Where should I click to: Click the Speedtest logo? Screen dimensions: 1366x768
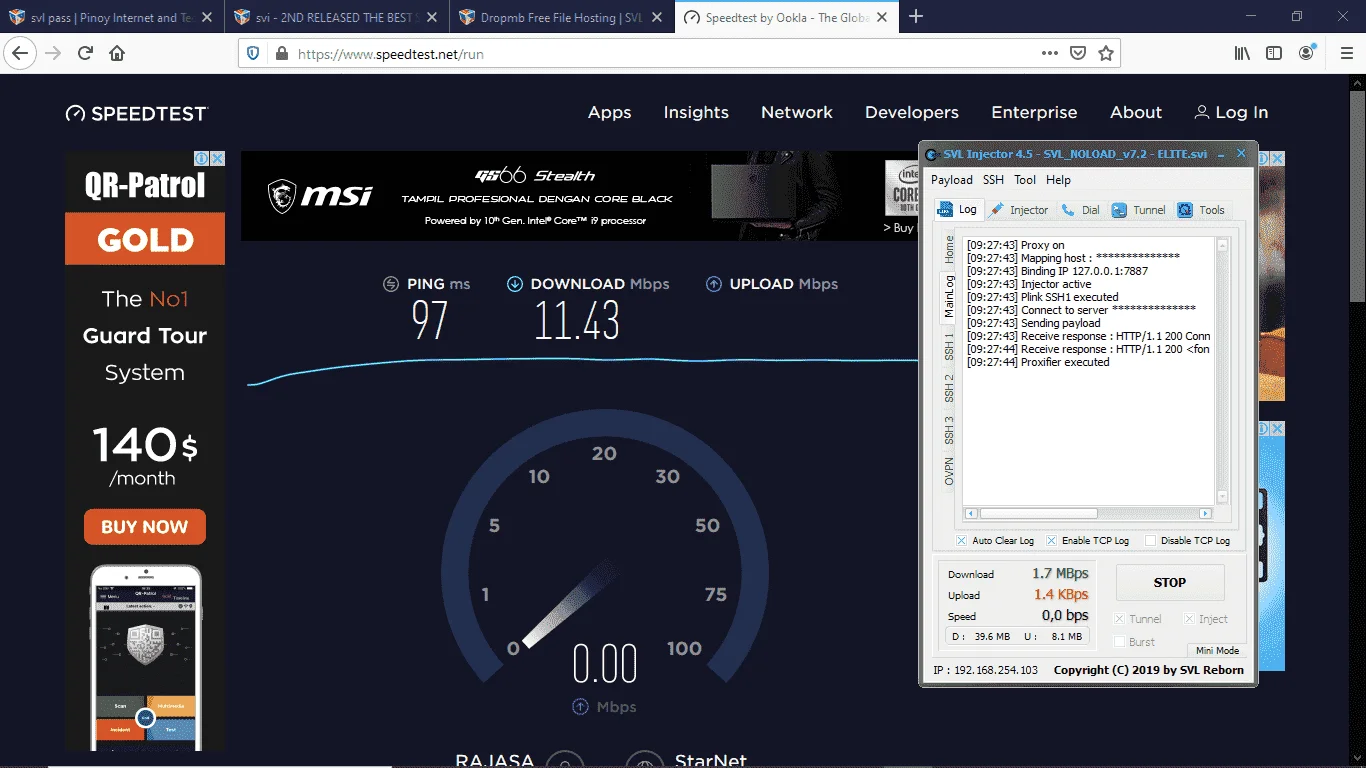click(x=137, y=113)
